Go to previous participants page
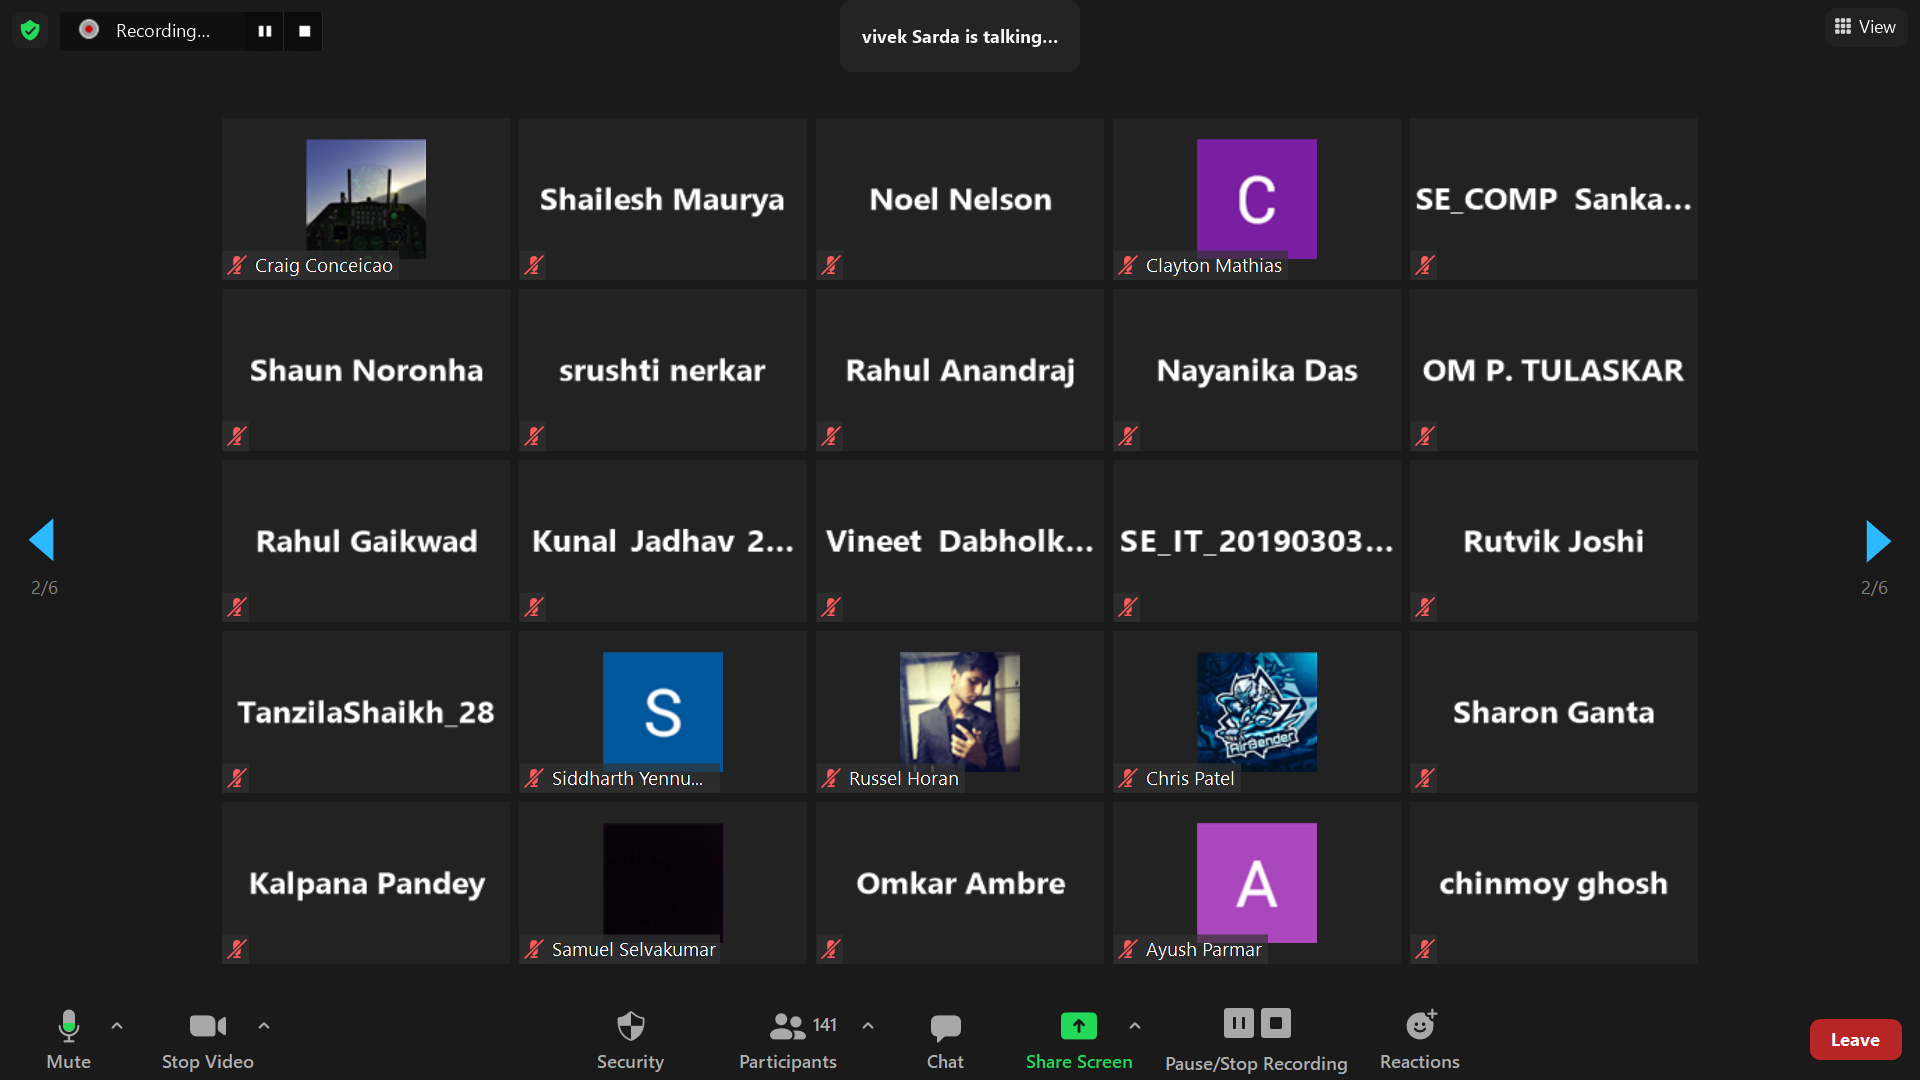This screenshot has width=1920, height=1080. (x=42, y=540)
